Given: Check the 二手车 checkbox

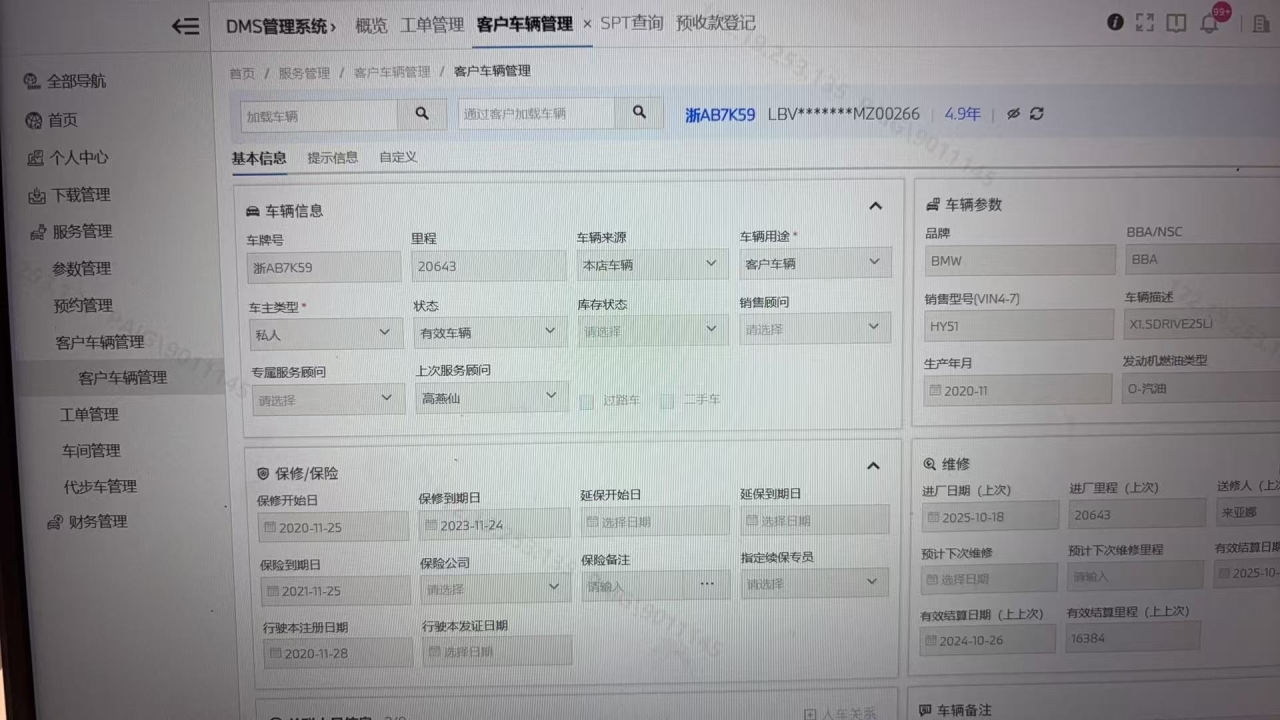Looking at the screenshot, I should pos(667,401).
